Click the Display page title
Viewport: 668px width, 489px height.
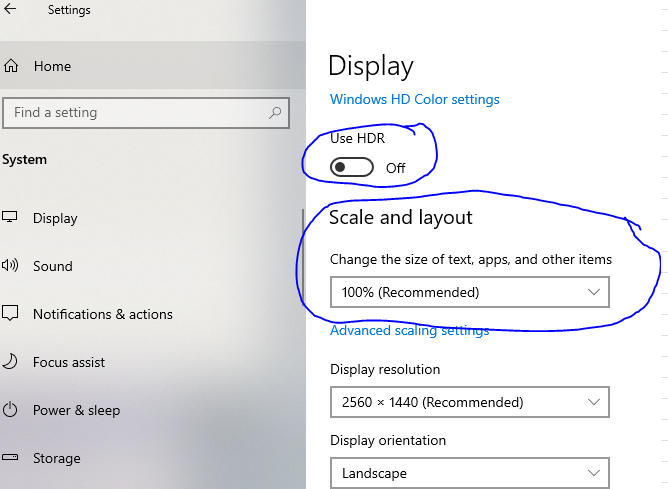371,67
